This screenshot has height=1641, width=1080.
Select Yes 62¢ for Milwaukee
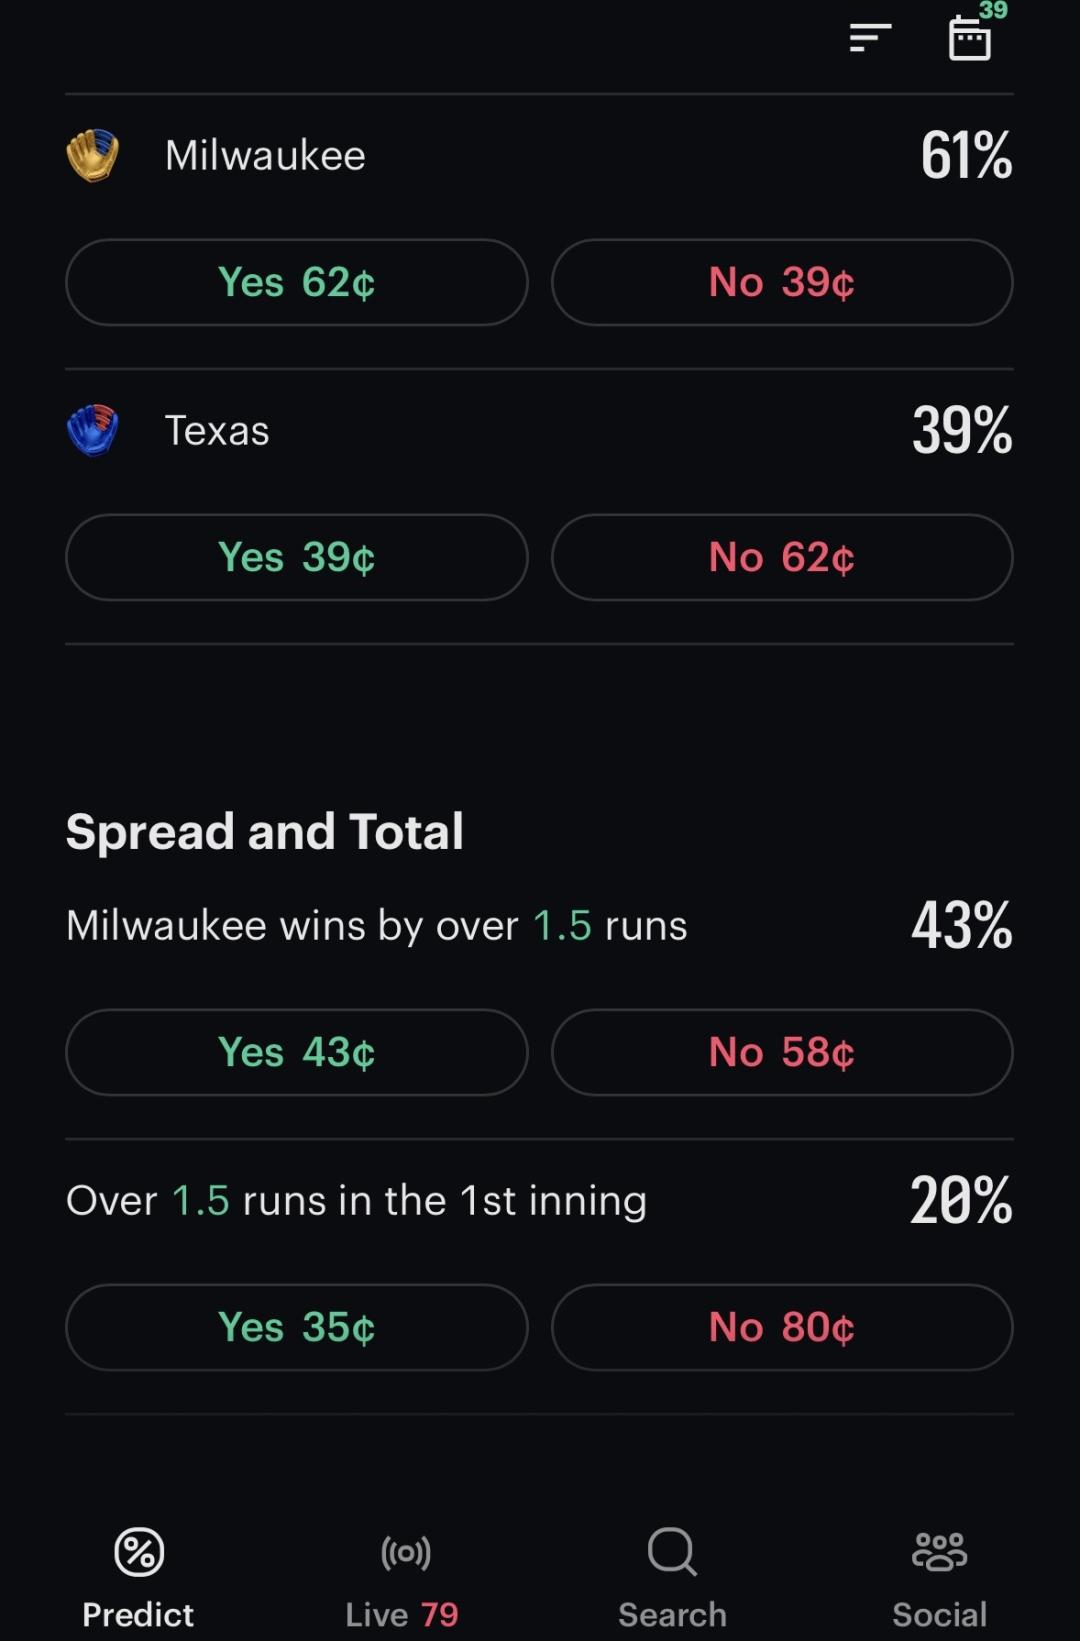(297, 282)
